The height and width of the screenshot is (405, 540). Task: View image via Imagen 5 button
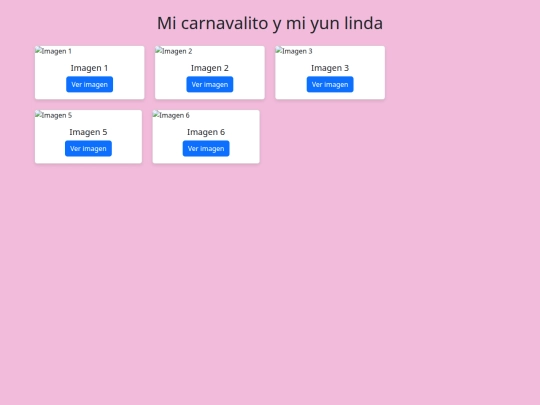pos(88,148)
